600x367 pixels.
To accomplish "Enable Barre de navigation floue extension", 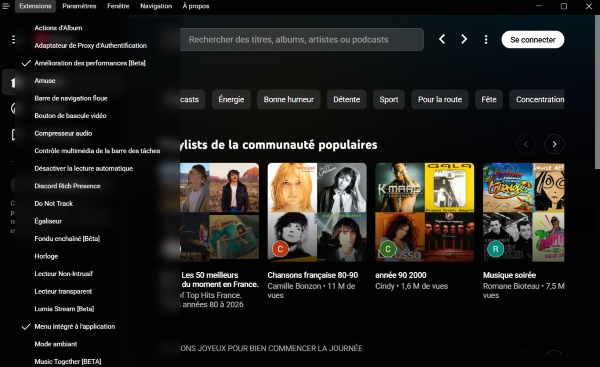I will [71, 98].
